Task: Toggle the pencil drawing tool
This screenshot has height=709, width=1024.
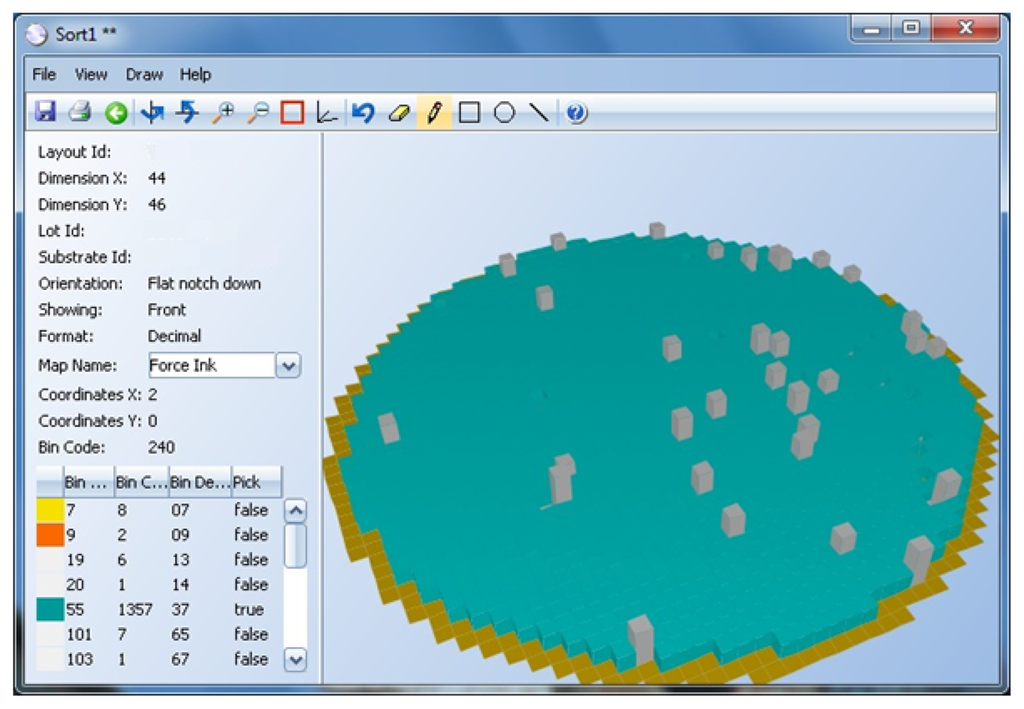Action: (433, 113)
